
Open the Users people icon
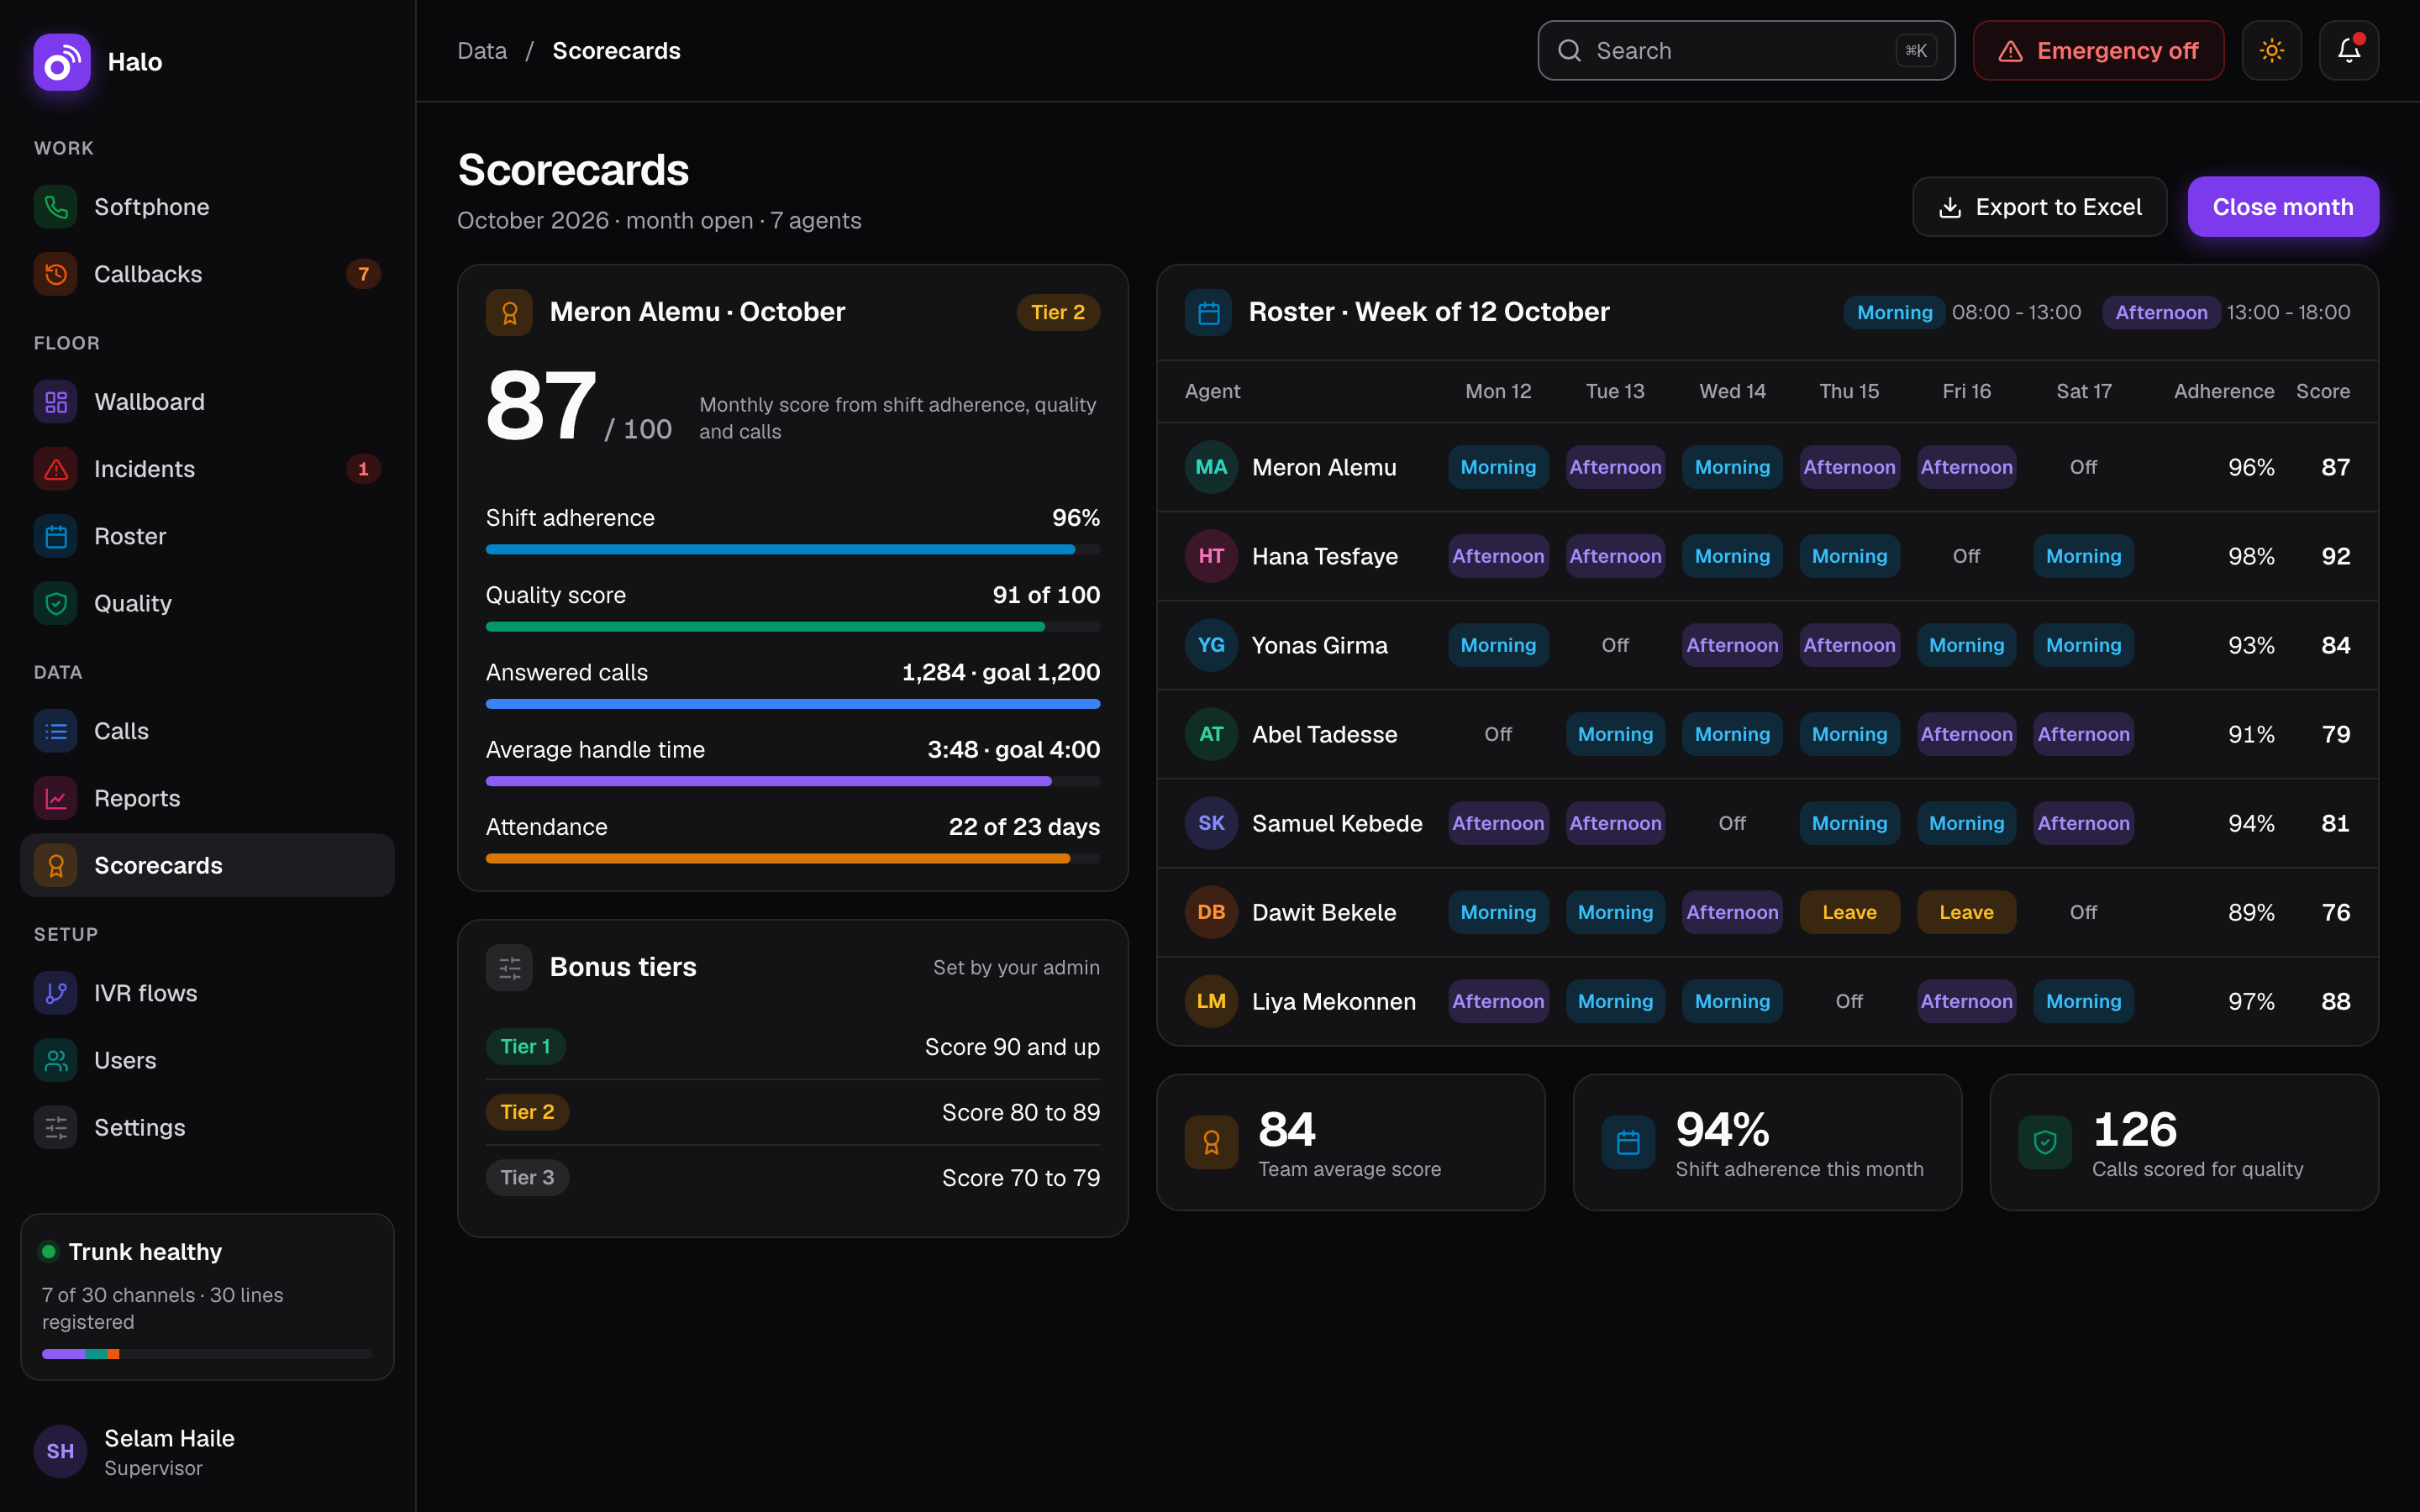(56, 1060)
